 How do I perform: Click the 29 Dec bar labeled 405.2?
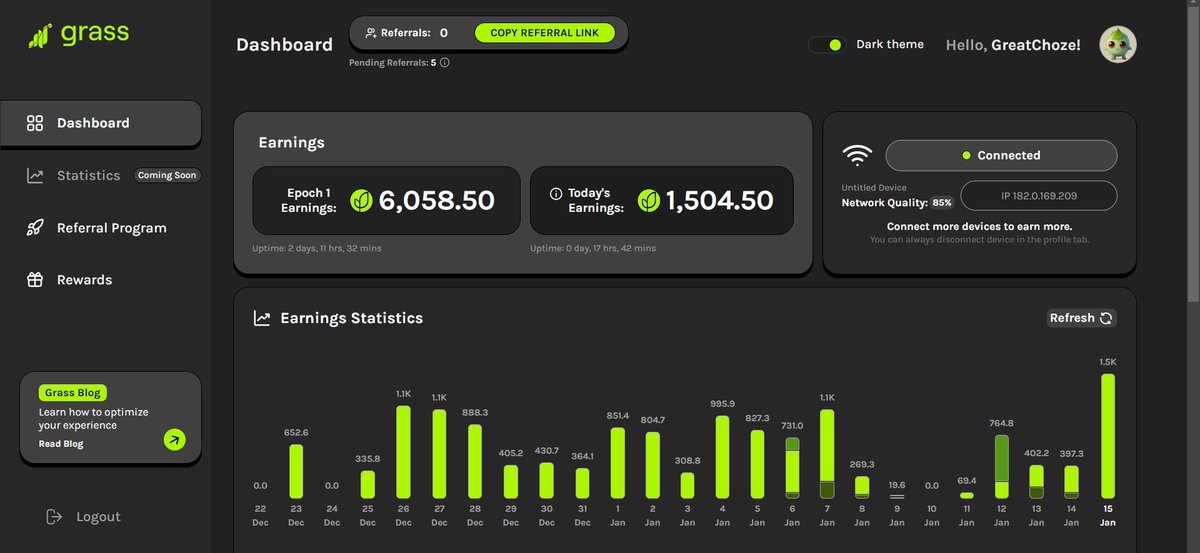(x=510, y=482)
